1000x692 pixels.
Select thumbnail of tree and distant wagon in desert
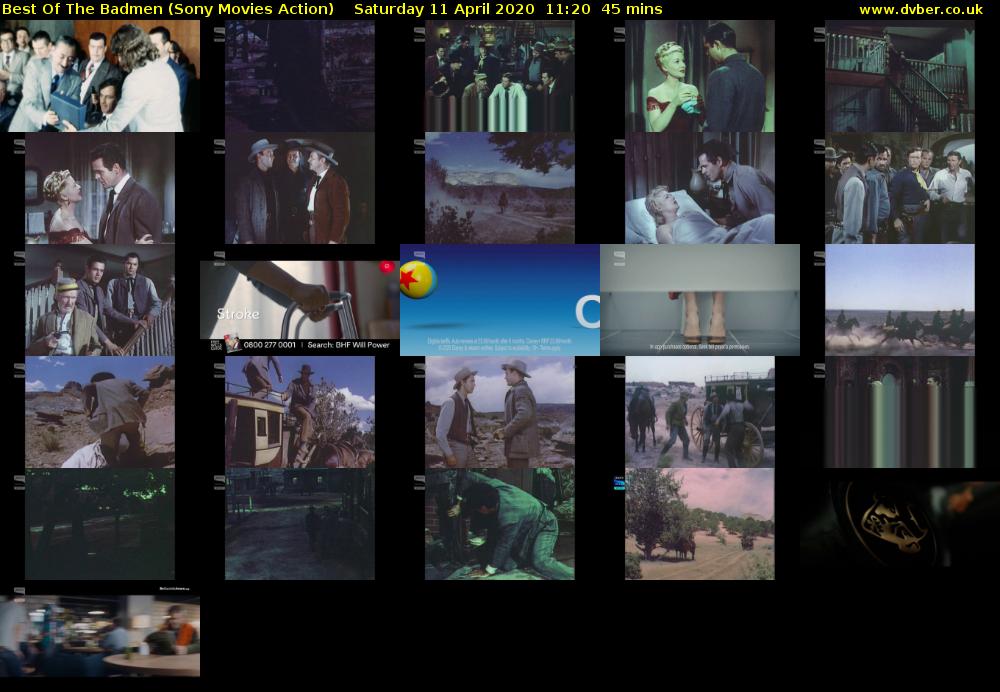tap(700, 524)
